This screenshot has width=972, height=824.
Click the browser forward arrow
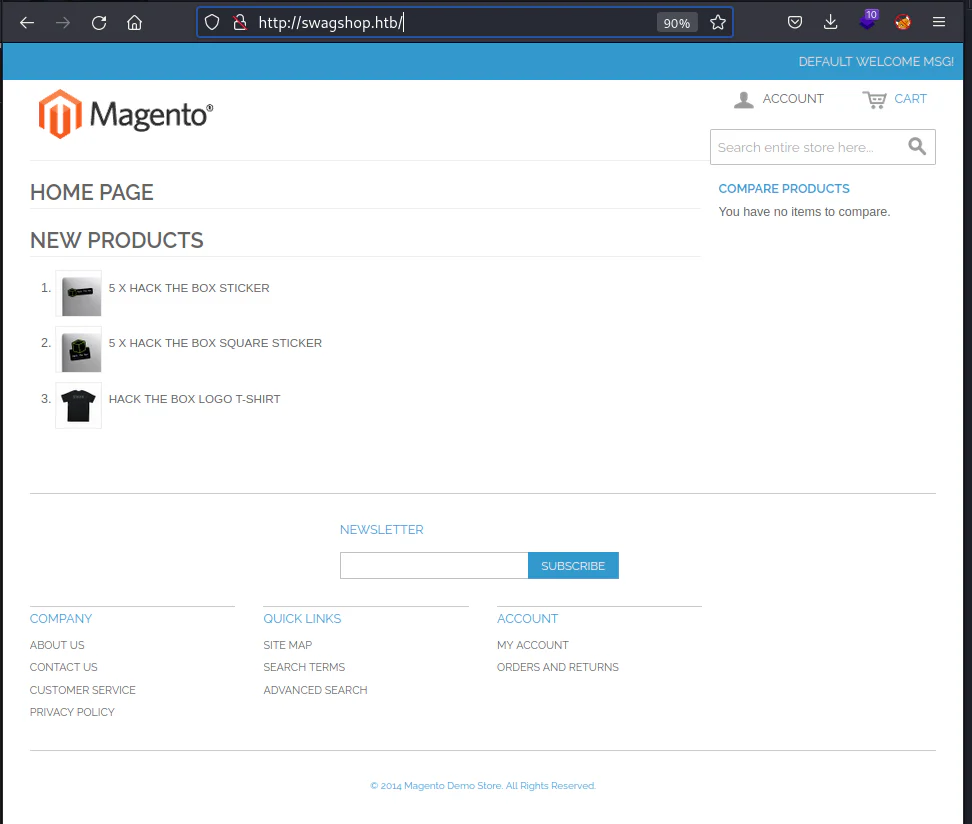point(63,23)
